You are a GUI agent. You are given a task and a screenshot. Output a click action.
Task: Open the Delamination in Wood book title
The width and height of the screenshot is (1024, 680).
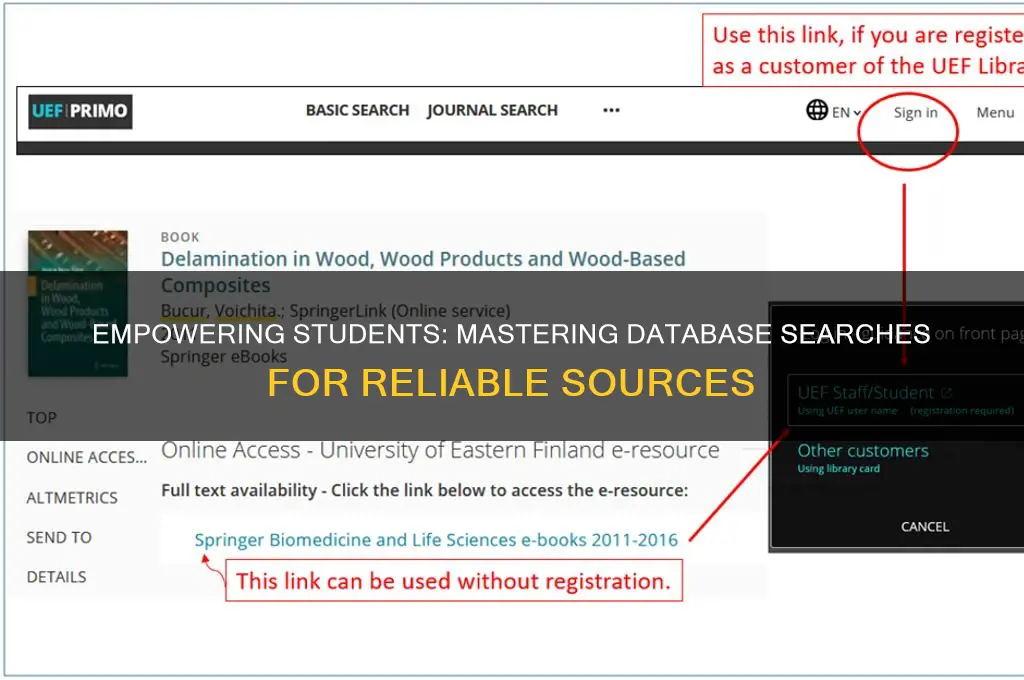click(x=423, y=272)
